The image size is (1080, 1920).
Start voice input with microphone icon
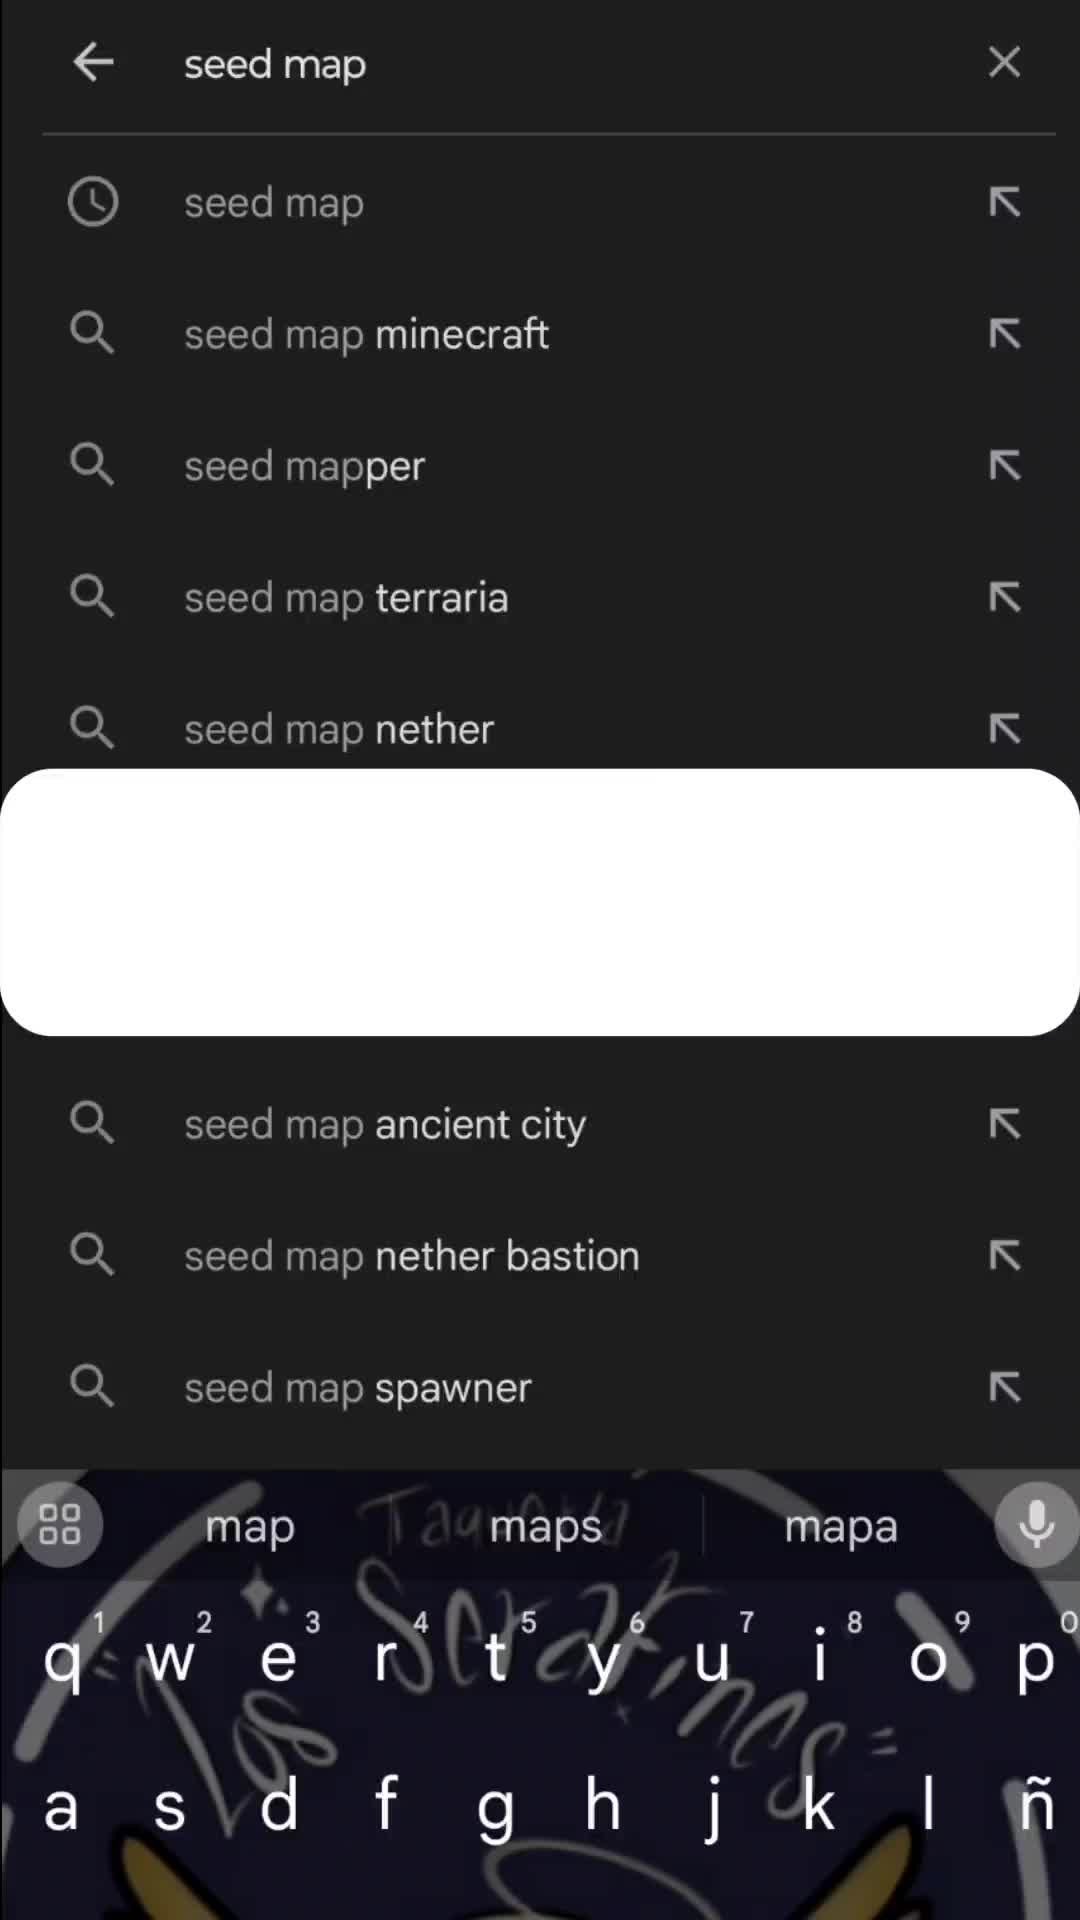pos(1036,1525)
